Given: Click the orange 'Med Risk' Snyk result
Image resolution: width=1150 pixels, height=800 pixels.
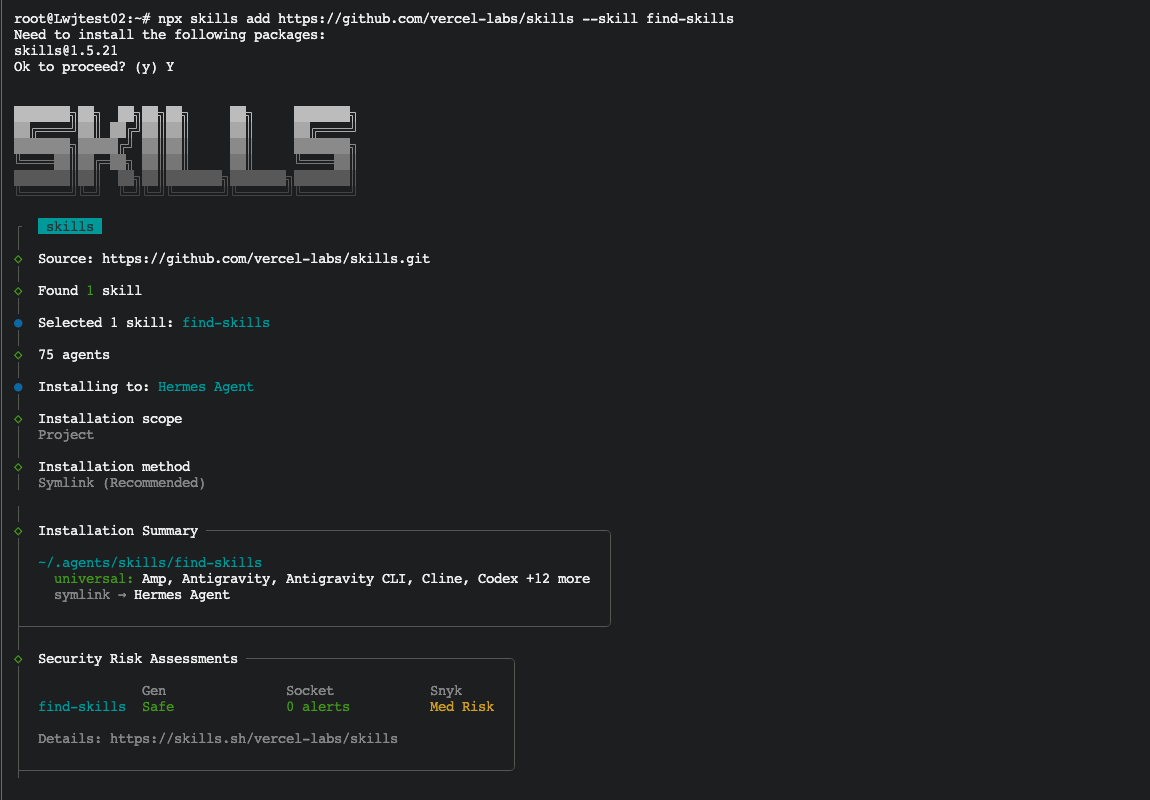Looking at the screenshot, I should pyautogui.click(x=462, y=707).
